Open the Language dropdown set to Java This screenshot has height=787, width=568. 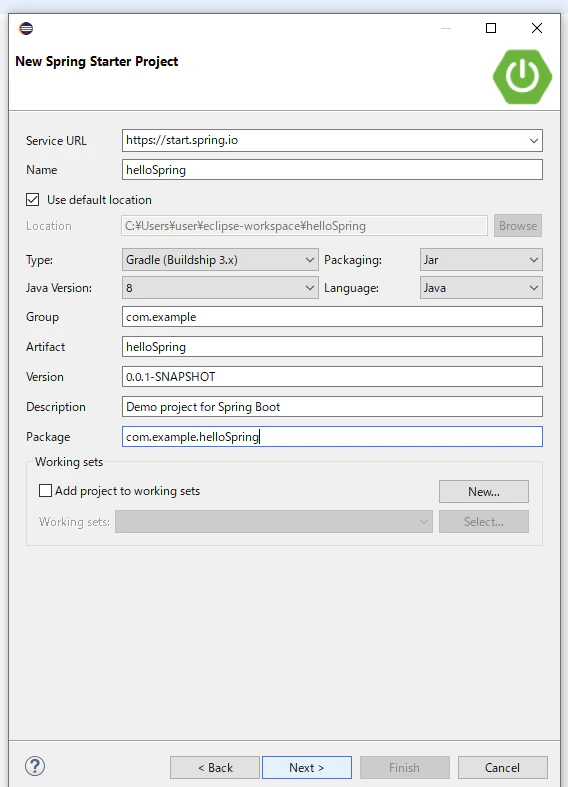481,288
